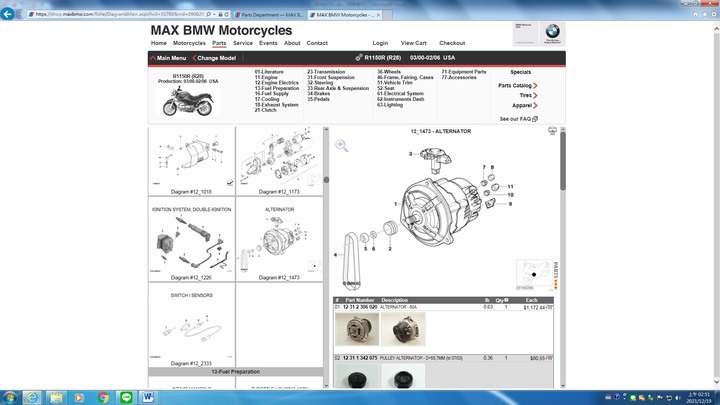Open the help icon next to the Qty column

click(x=506, y=300)
